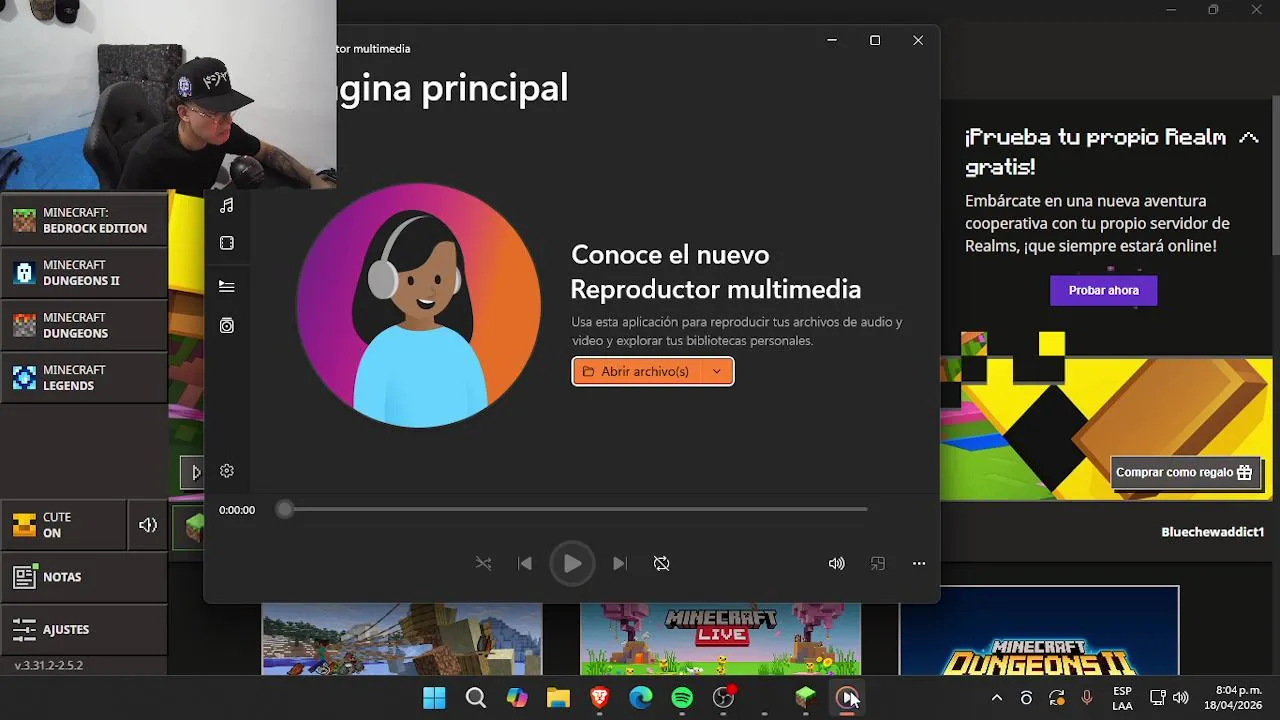
Task: Open the video library icon in sidebar
Action: point(227,243)
